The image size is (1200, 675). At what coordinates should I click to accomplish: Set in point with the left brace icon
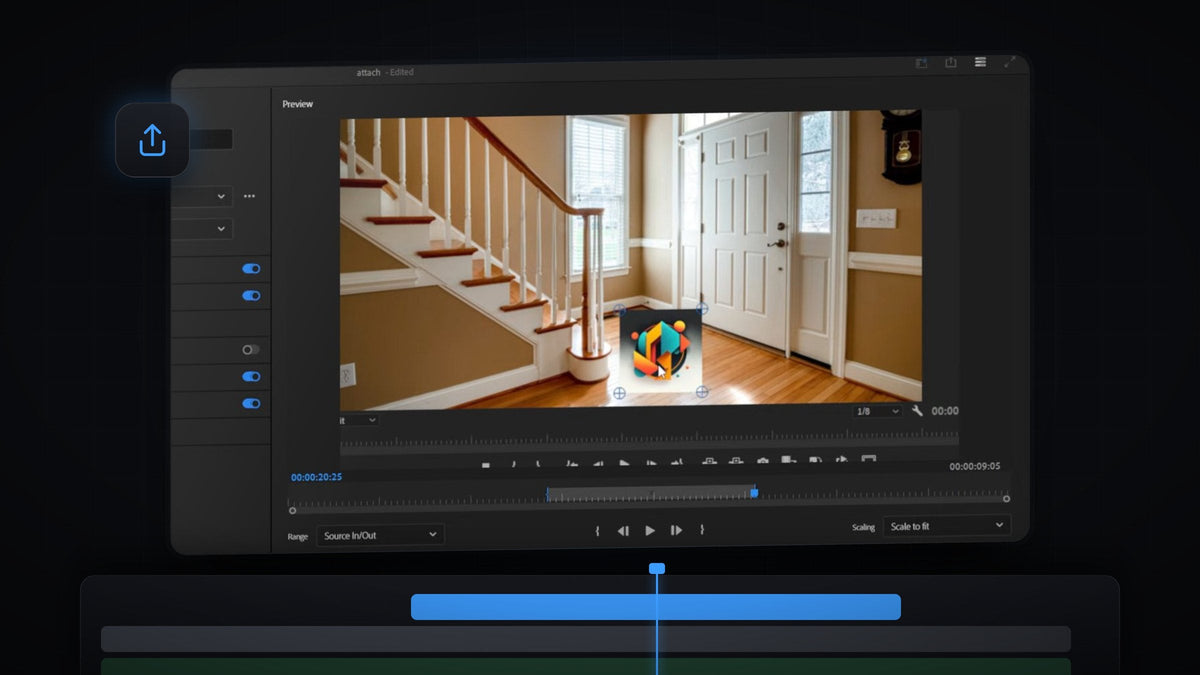click(597, 531)
